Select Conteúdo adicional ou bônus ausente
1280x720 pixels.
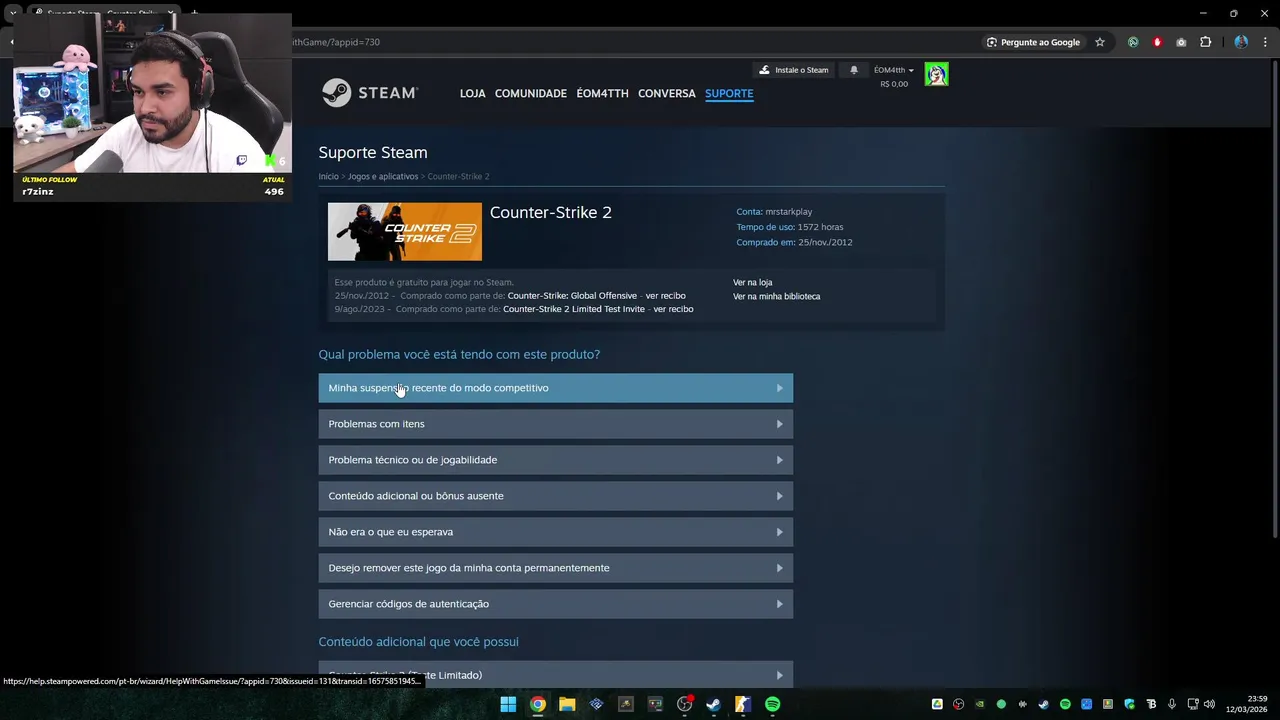(555, 496)
